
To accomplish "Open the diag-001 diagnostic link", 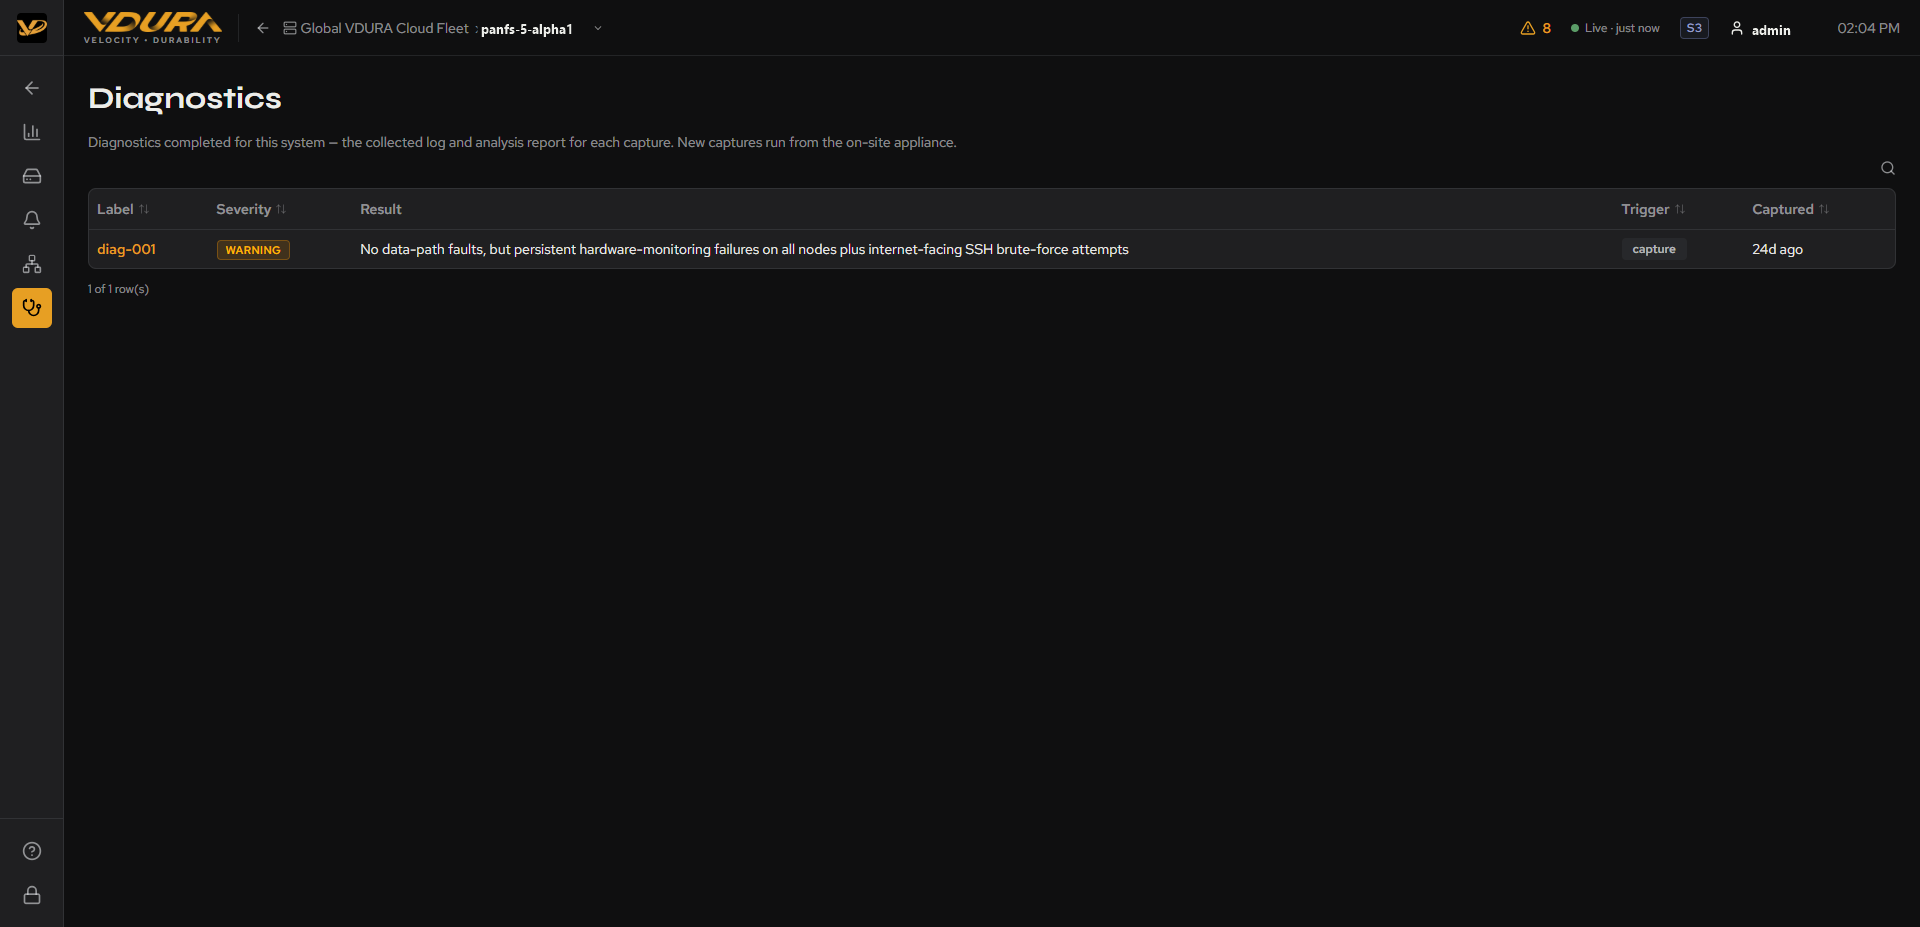I will pyautogui.click(x=127, y=249).
